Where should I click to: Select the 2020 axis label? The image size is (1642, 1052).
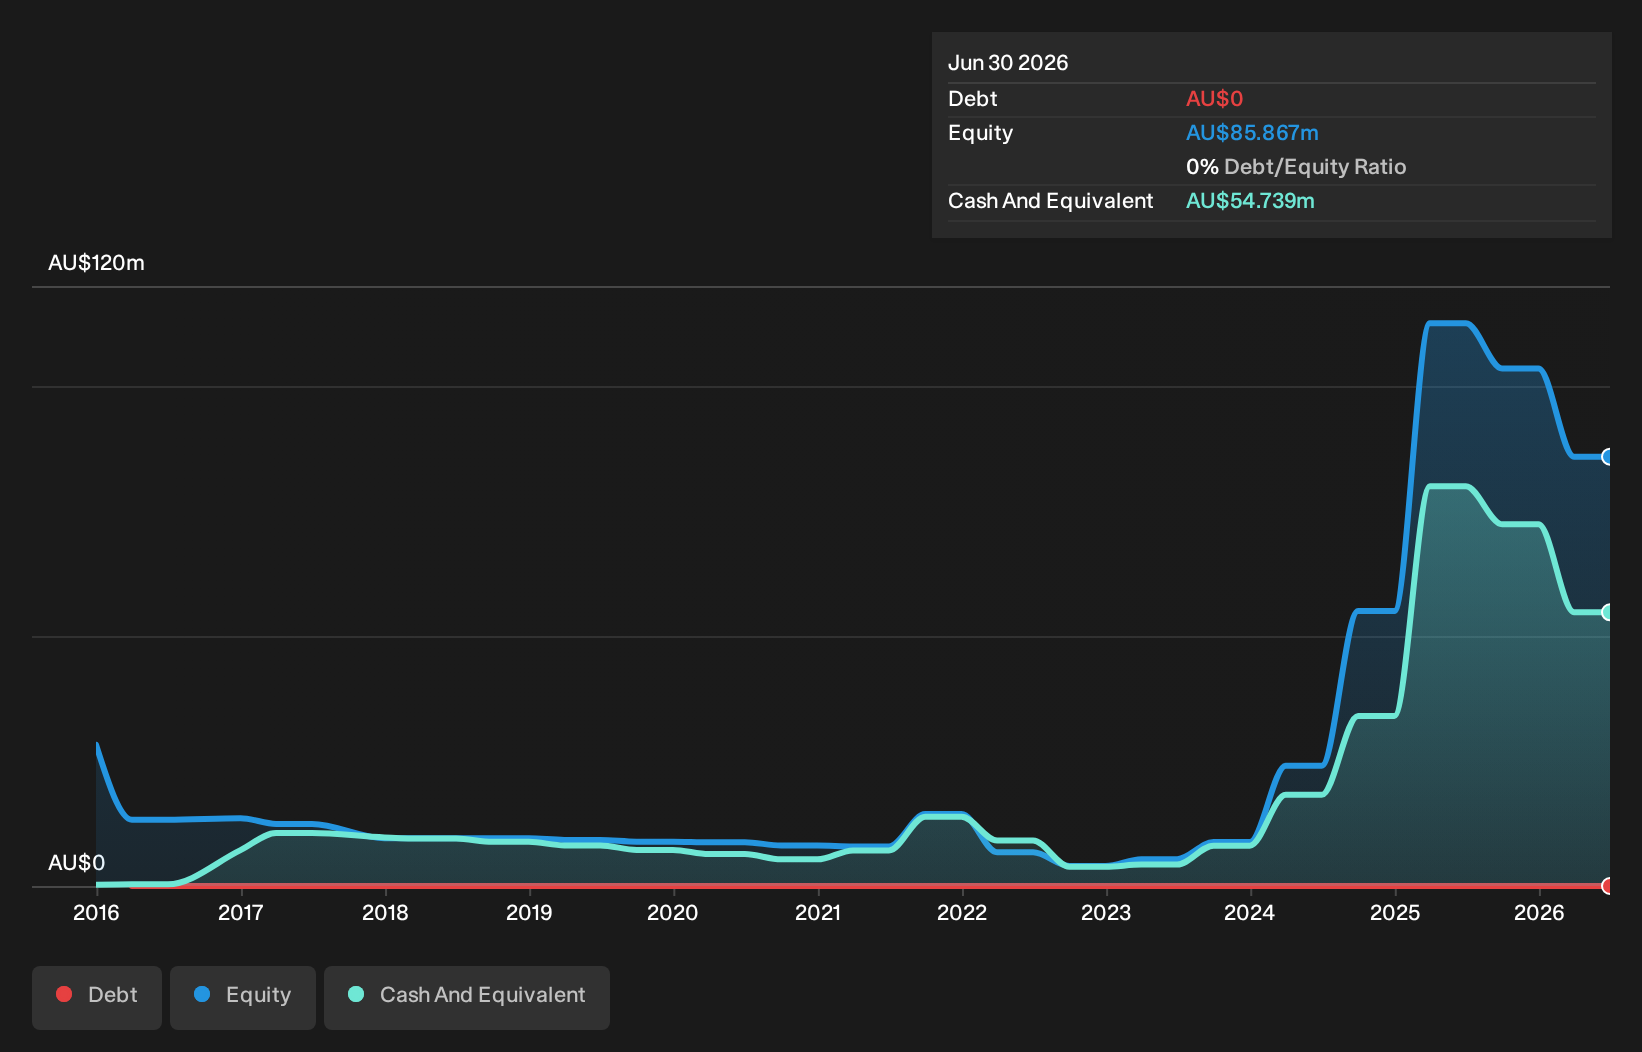tap(673, 912)
